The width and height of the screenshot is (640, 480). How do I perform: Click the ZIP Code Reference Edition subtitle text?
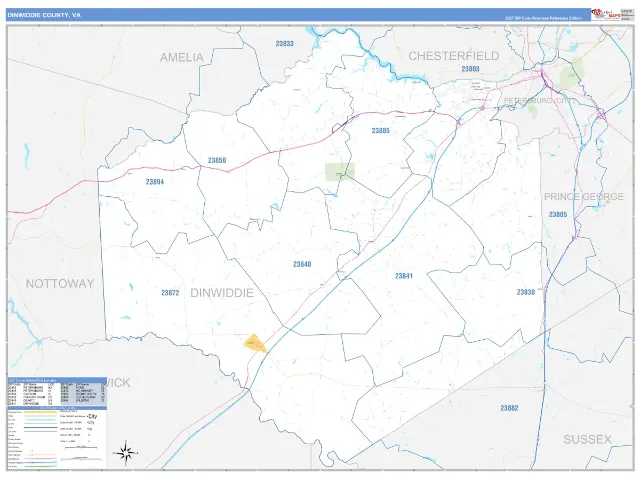coord(543,18)
